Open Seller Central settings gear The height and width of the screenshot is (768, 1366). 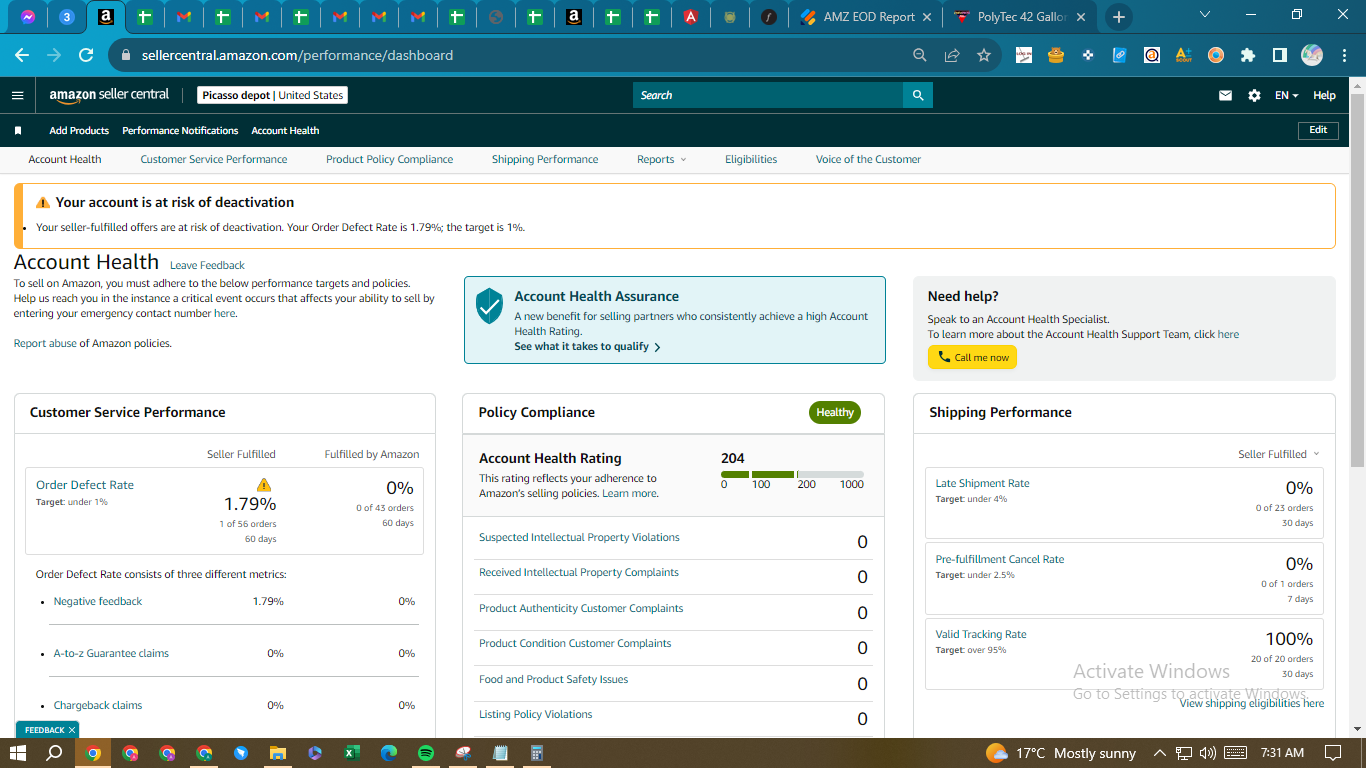pos(1254,95)
